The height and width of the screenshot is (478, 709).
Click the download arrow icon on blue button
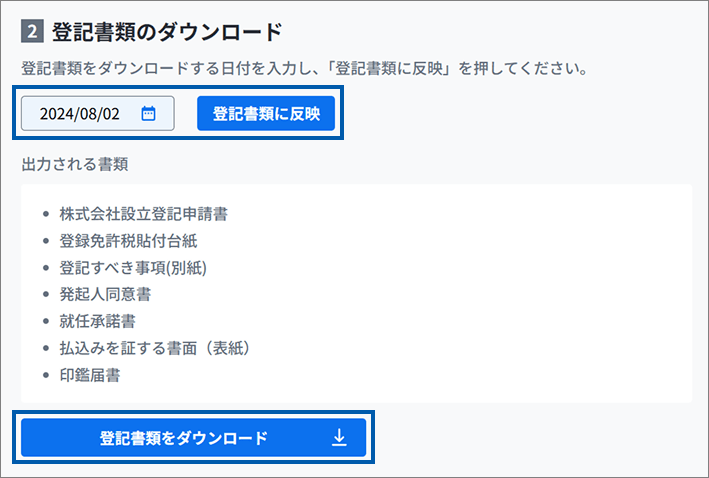[x=339, y=438]
